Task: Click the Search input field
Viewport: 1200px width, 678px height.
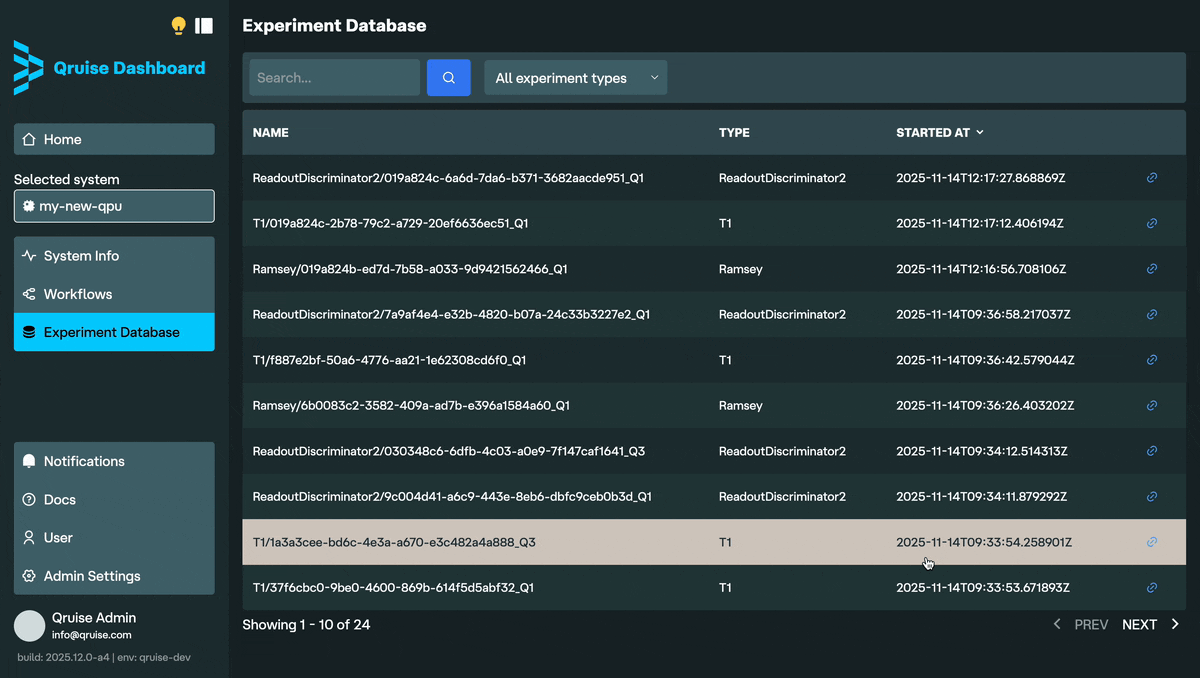Action: coord(334,77)
